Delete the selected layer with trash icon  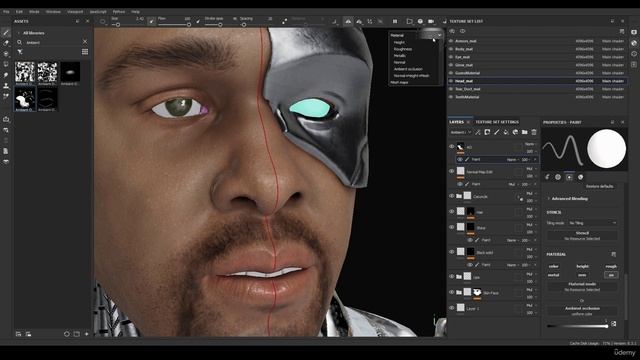(x=534, y=132)
